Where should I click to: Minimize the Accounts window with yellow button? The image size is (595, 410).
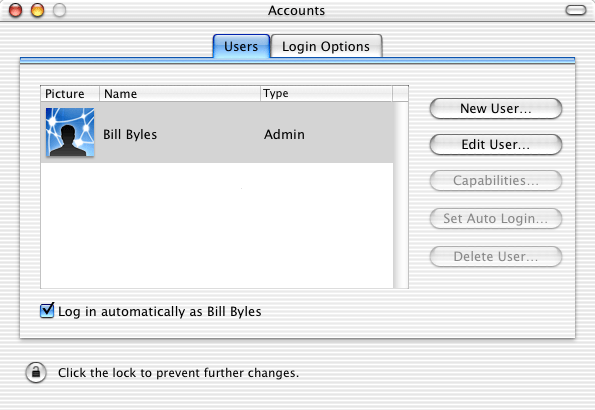[x=37, y=10]
